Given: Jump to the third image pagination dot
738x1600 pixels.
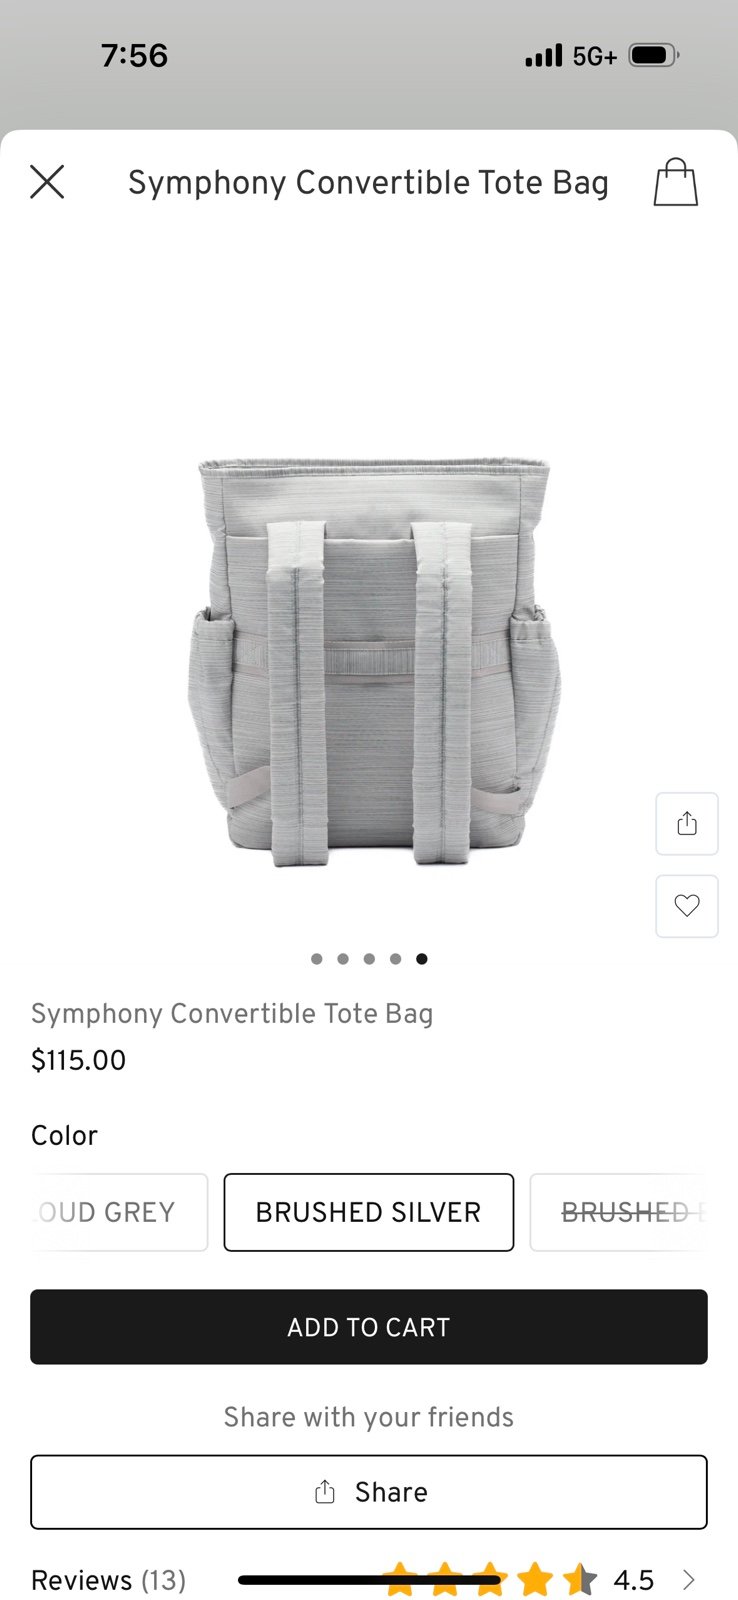Looking at the screenshot, I should click(369, 959).
